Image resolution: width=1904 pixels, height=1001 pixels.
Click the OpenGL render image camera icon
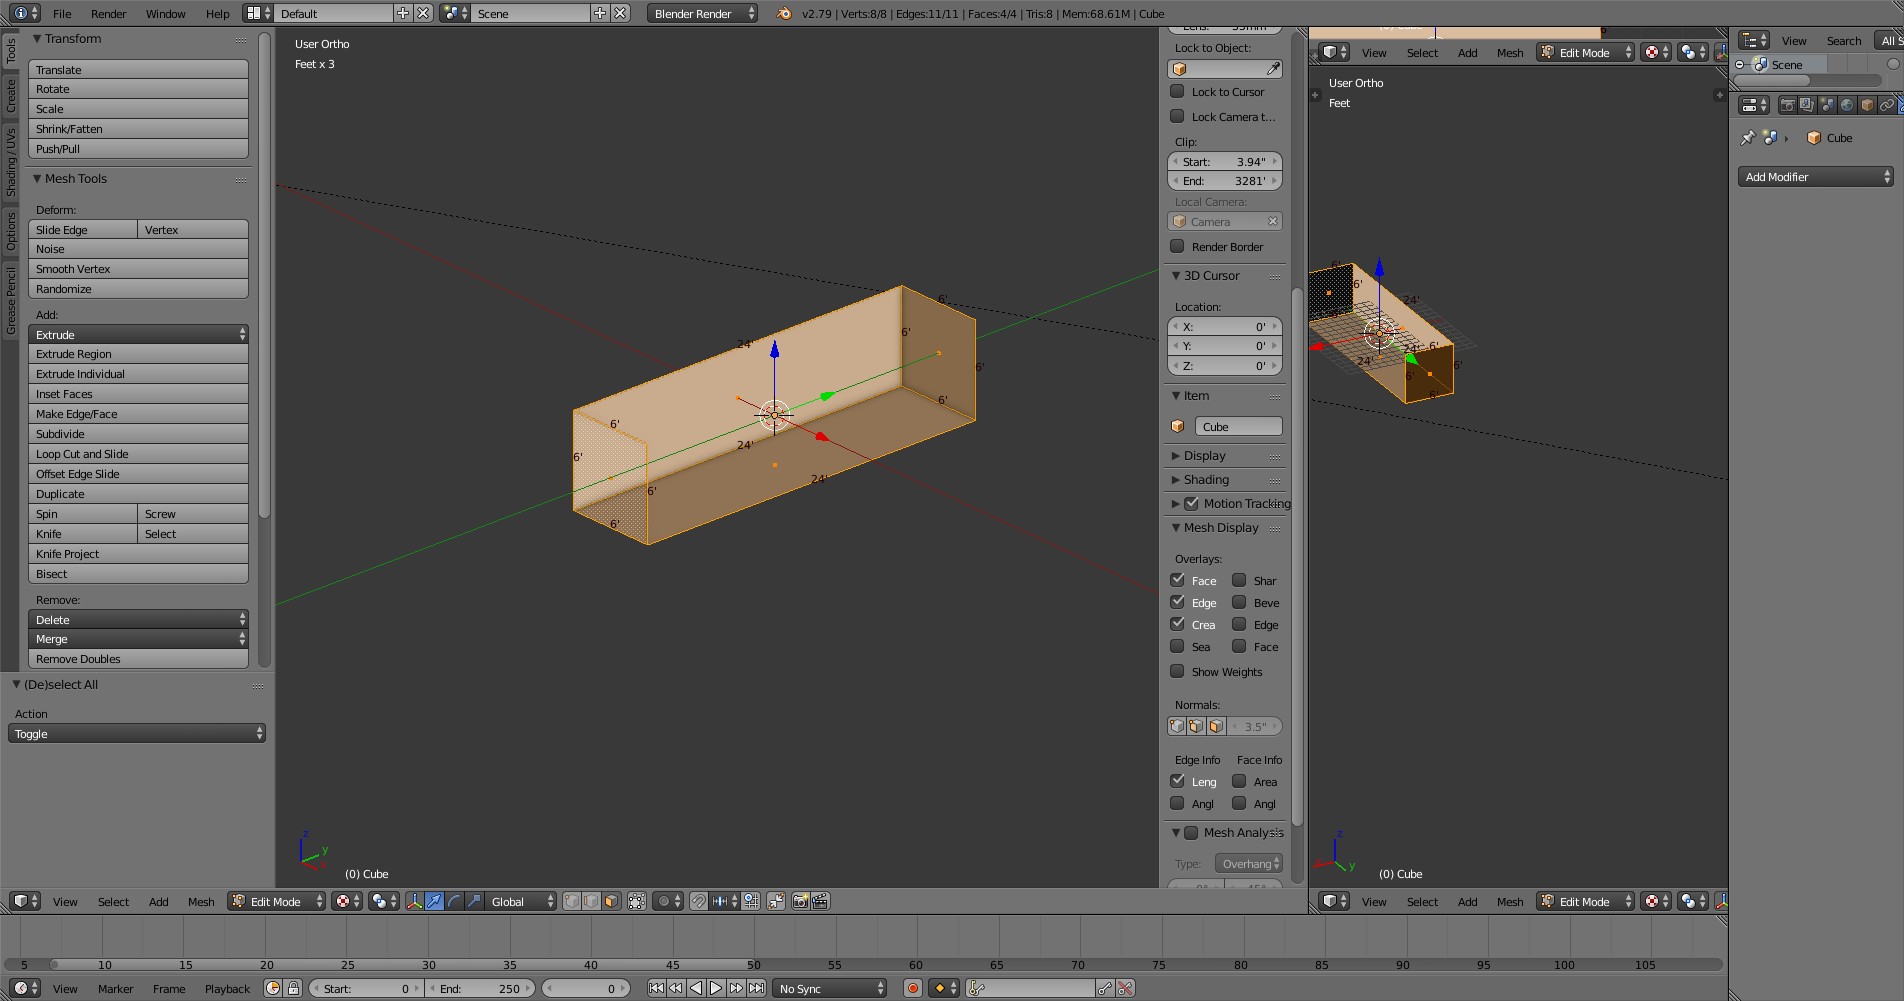800,901
